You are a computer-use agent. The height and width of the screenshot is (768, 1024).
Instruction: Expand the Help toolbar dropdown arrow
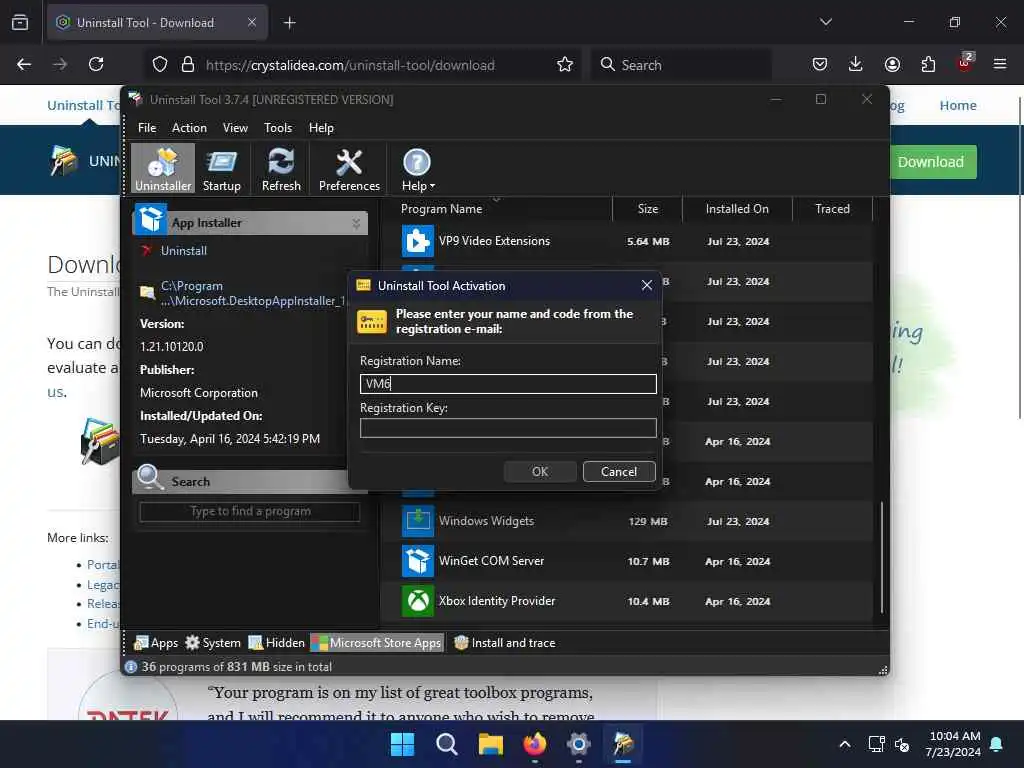click(x=432, y=187)
